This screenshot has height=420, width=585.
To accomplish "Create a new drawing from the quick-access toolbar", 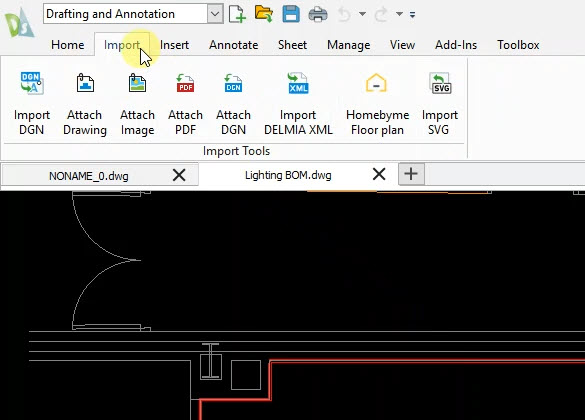I will tap(237, 14).
